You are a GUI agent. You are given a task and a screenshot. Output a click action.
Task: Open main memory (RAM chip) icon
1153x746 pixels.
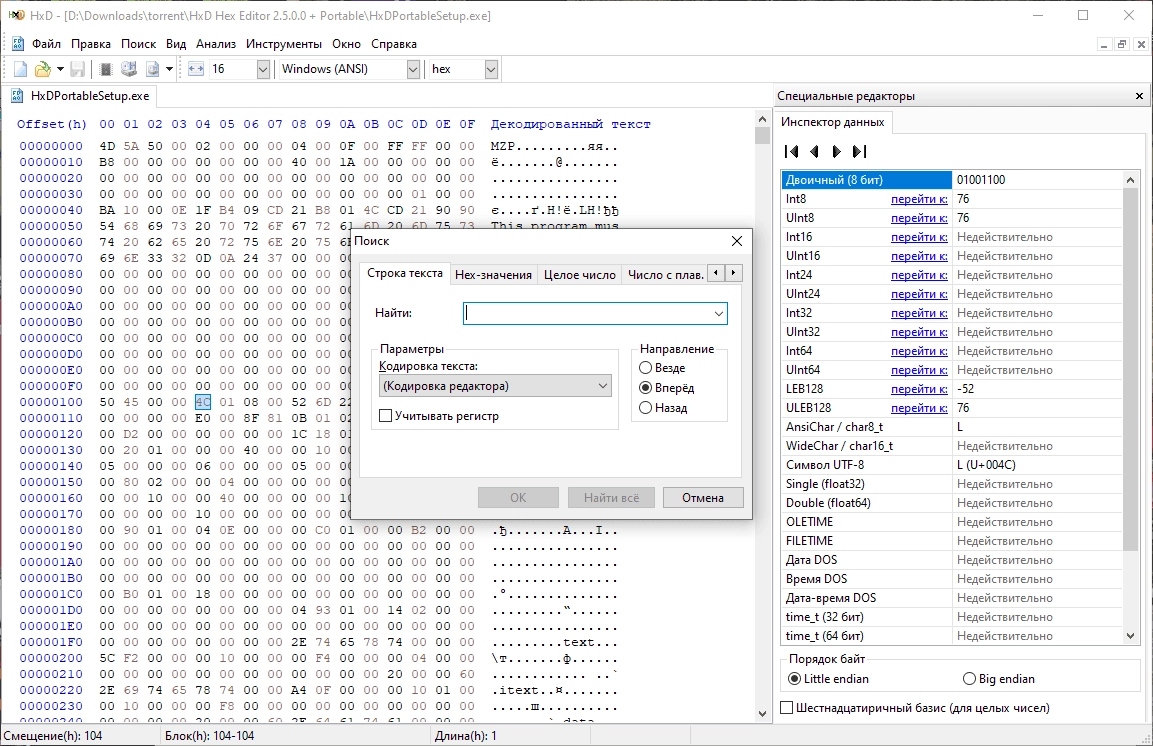pos(106,69)
